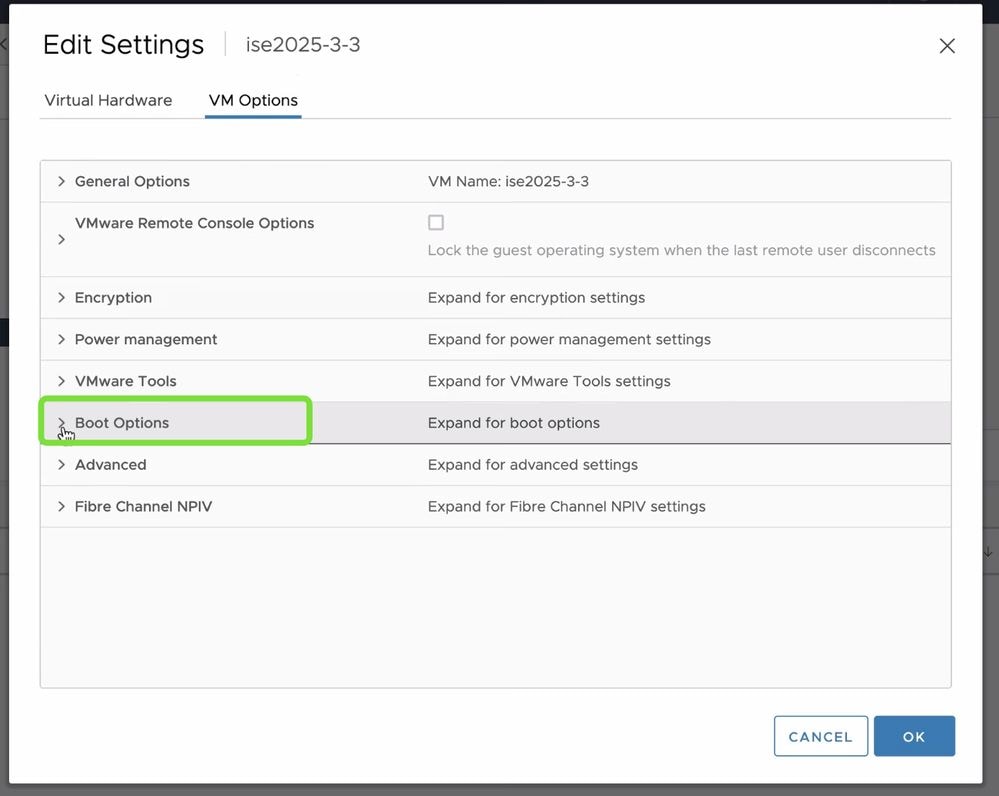
Task: Close the Edit Settings dialog
Action: coord(947,46)
